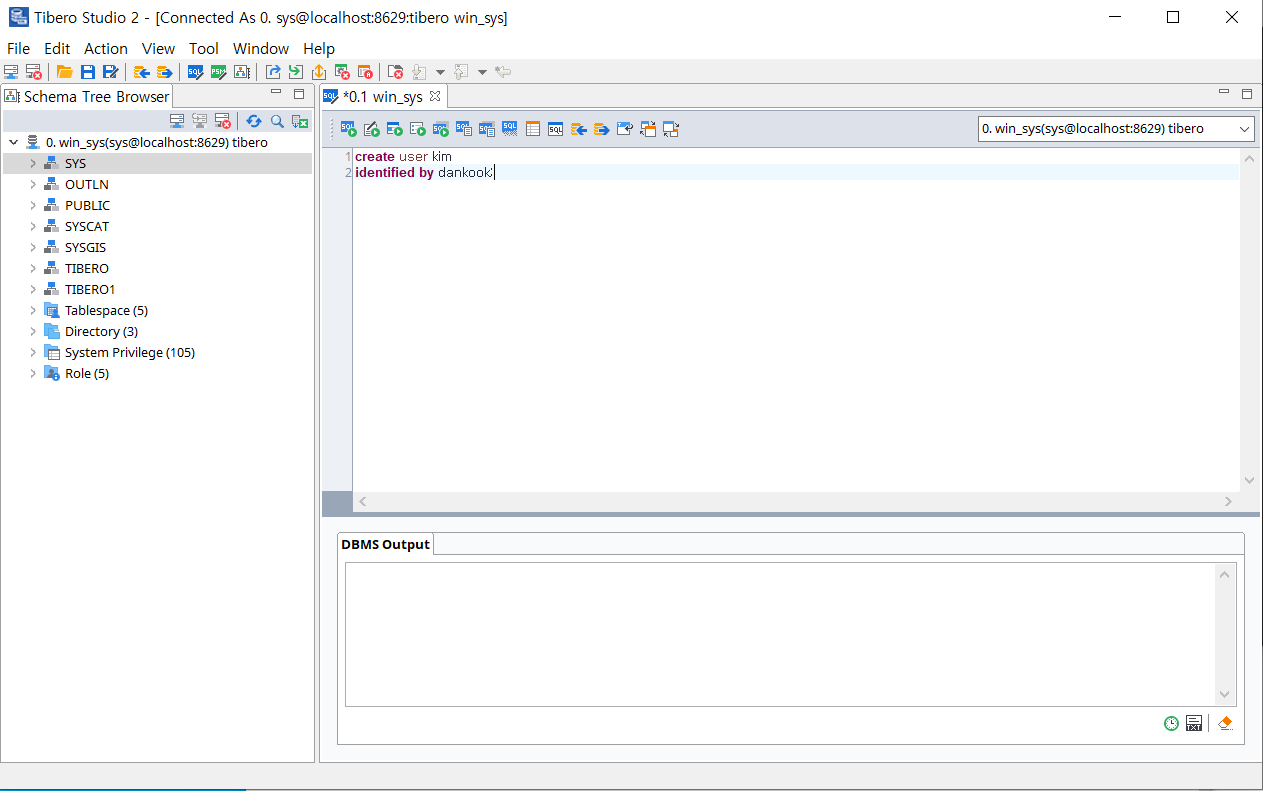This screenshot has height=791, width=1263.
Task: Maximize the Schema Tree Browser panel
Action: click(299, 94)
